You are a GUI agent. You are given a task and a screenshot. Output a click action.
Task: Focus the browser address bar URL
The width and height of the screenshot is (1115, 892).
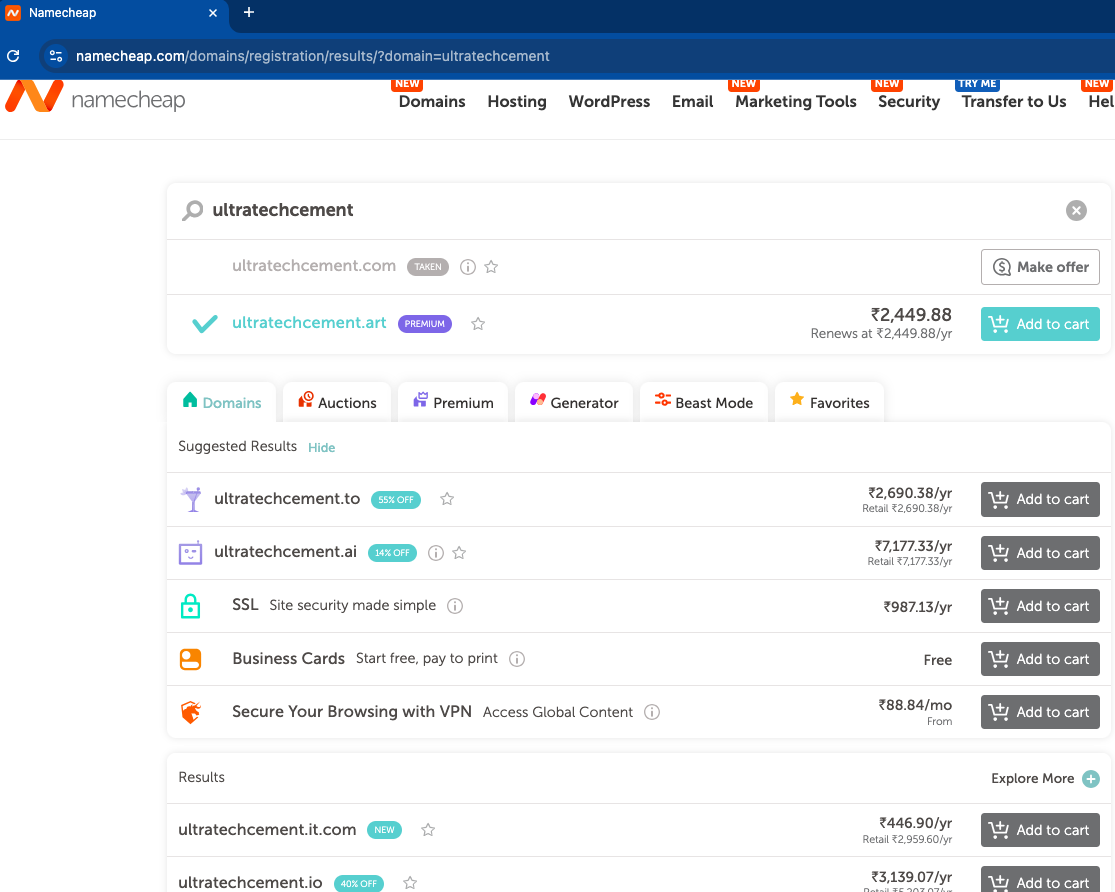click(x=312, y=56)
